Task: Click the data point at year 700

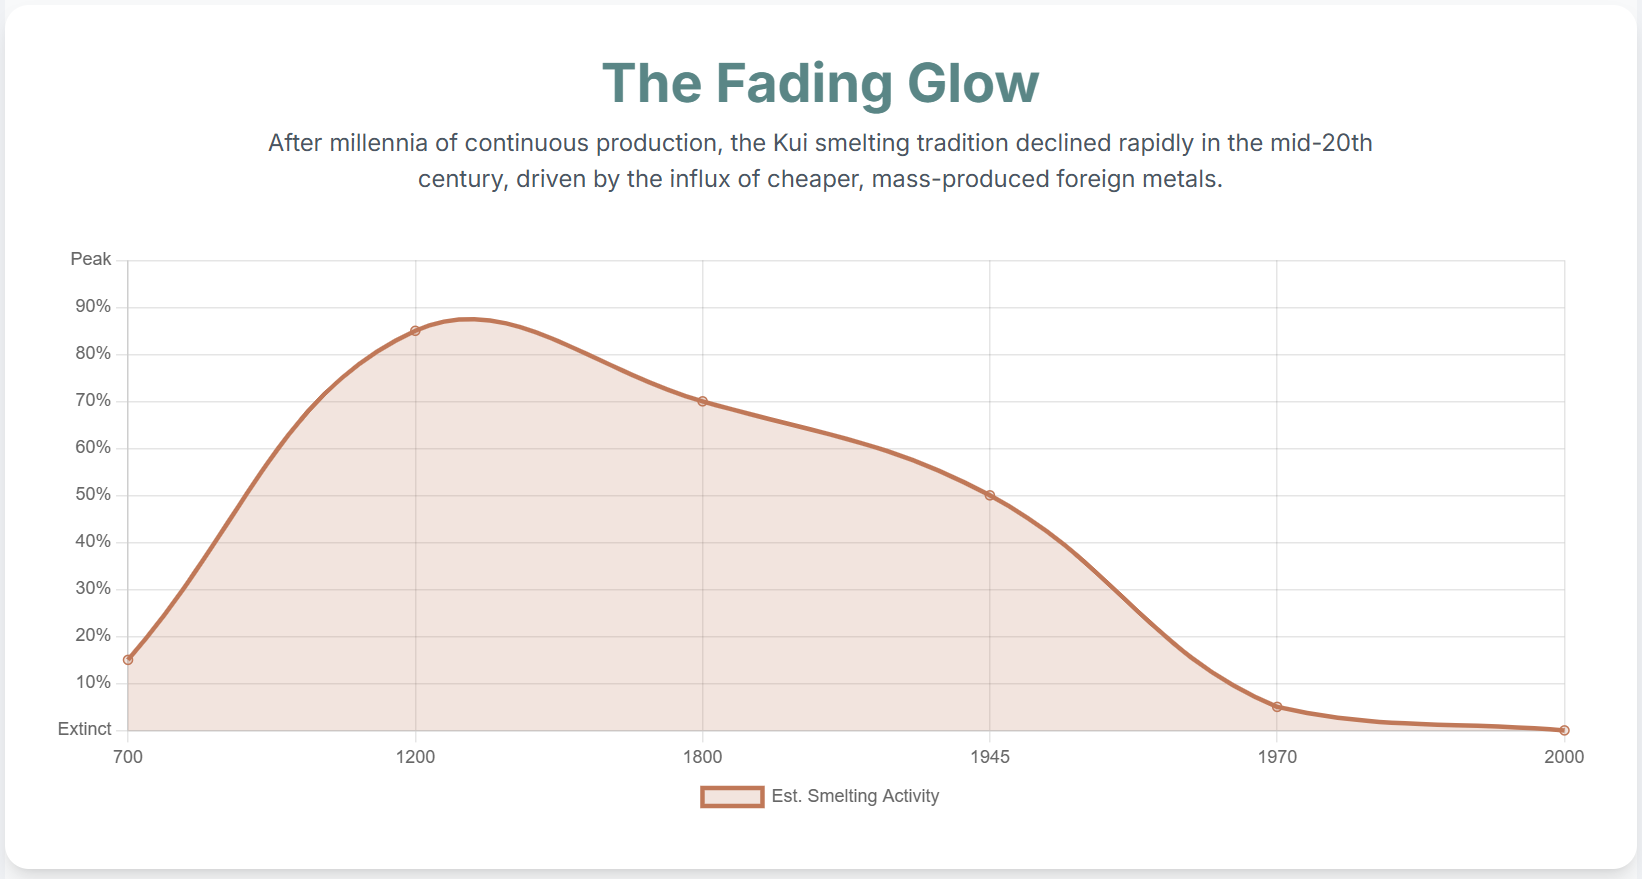Action: [128, 660]
